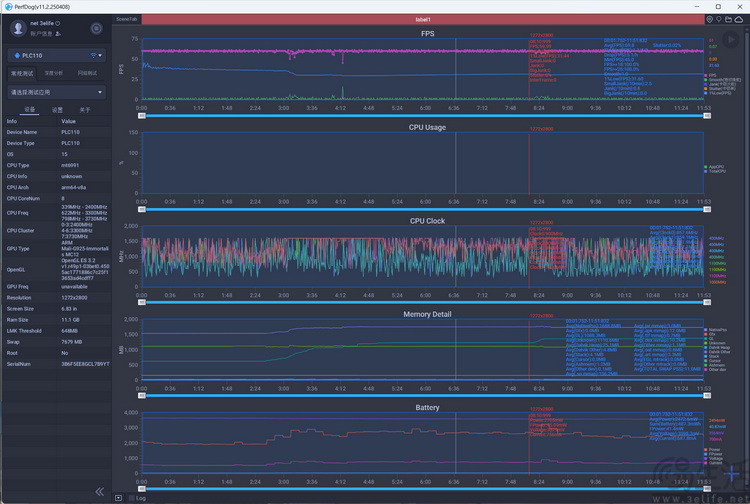Click the FPS chart left range slider handle
The image size is (750, 504).
tap(142, 116)
